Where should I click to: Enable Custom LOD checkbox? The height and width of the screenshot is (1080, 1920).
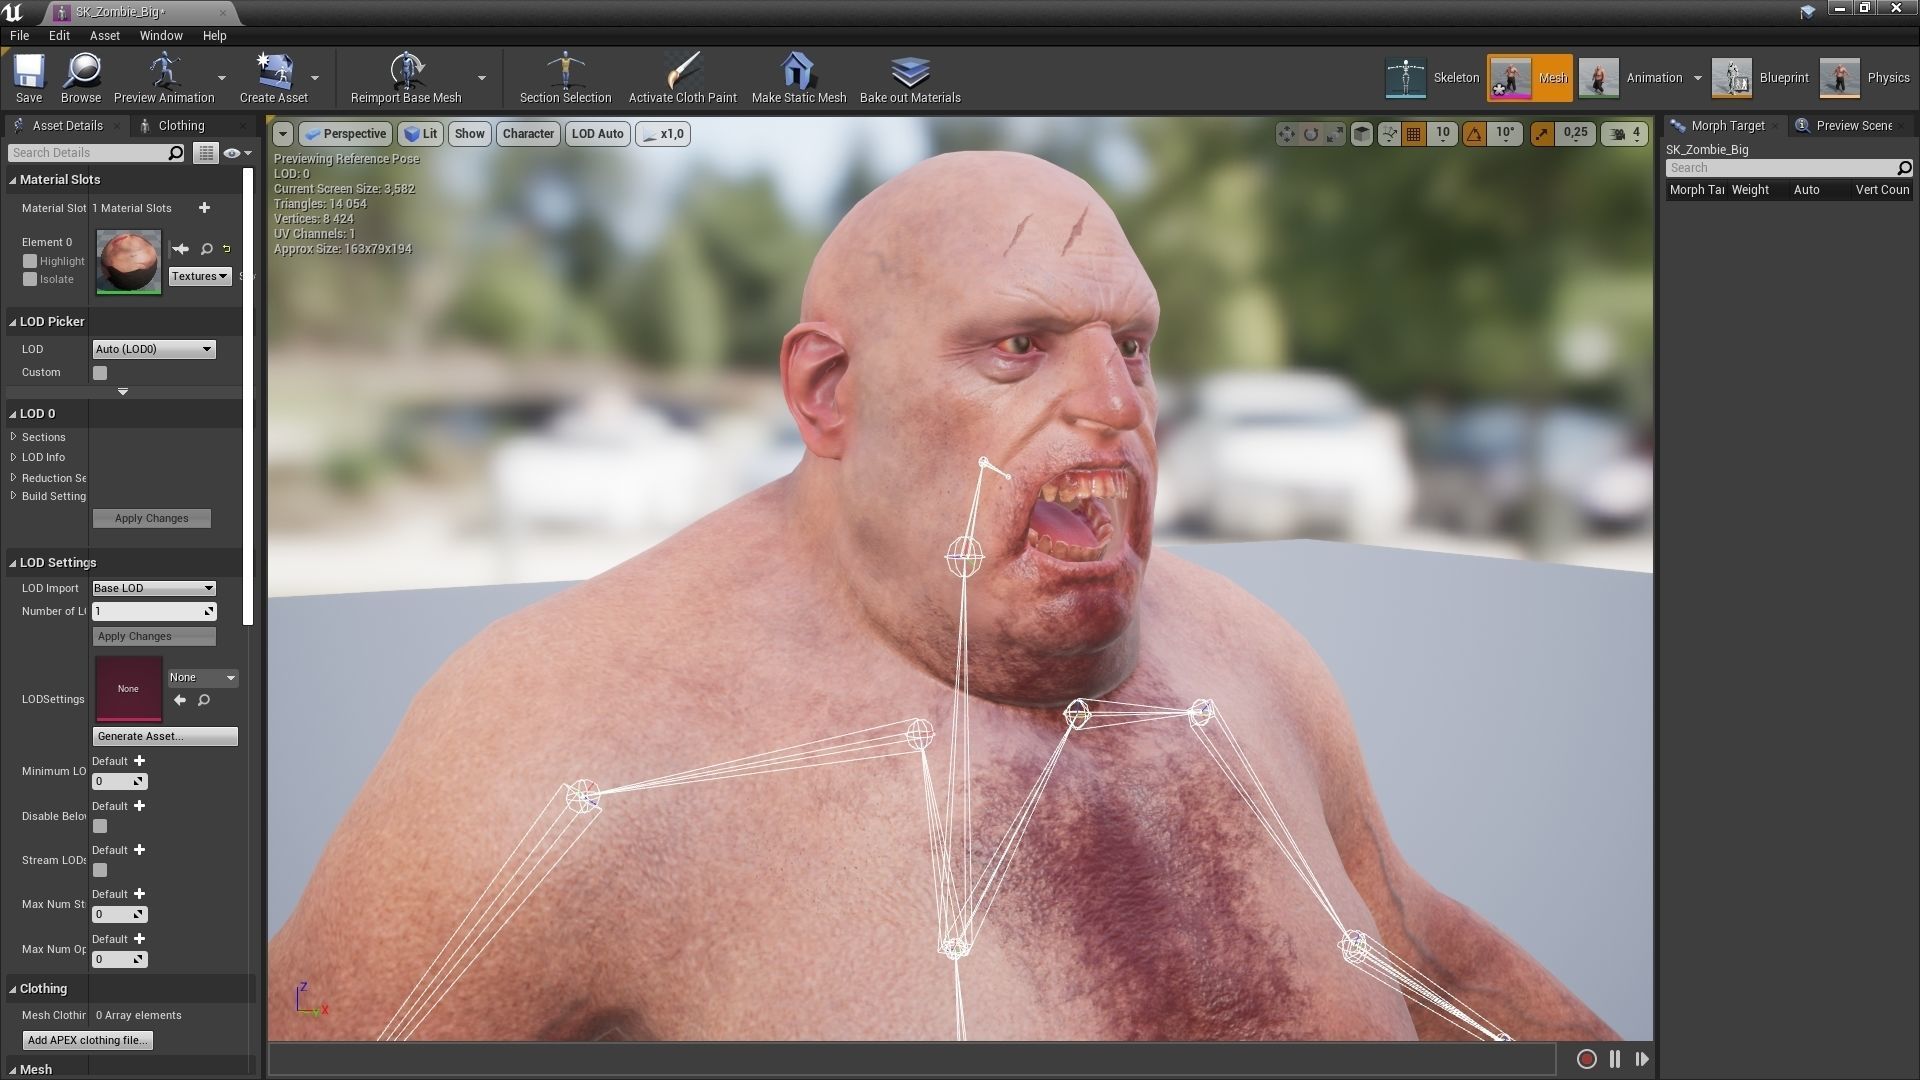click(x=100, y=373)
